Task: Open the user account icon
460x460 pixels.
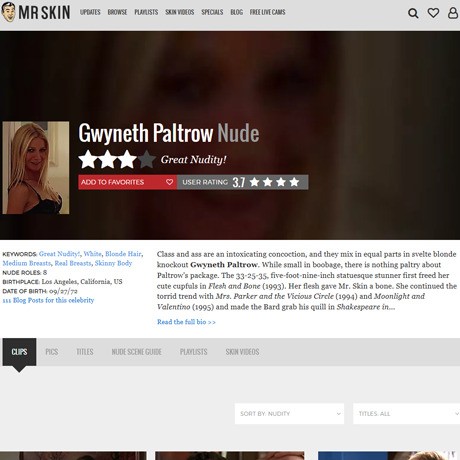Action: pos(453,13)
